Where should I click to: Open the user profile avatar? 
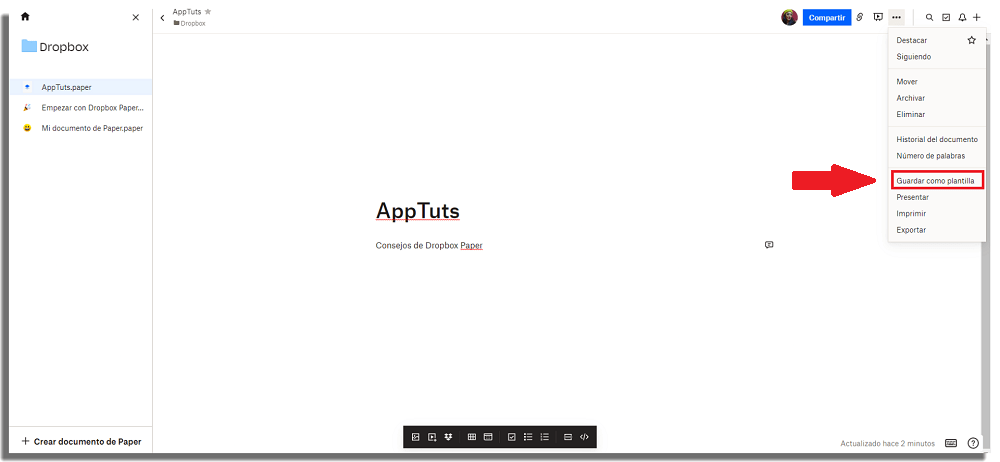[789, 17]
